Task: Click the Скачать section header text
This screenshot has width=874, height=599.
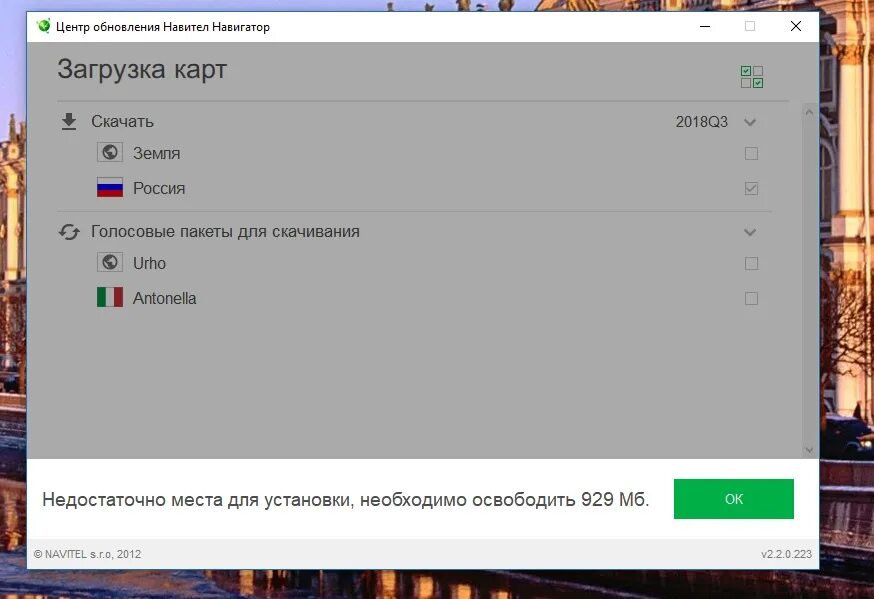Action: coord(123,121)
